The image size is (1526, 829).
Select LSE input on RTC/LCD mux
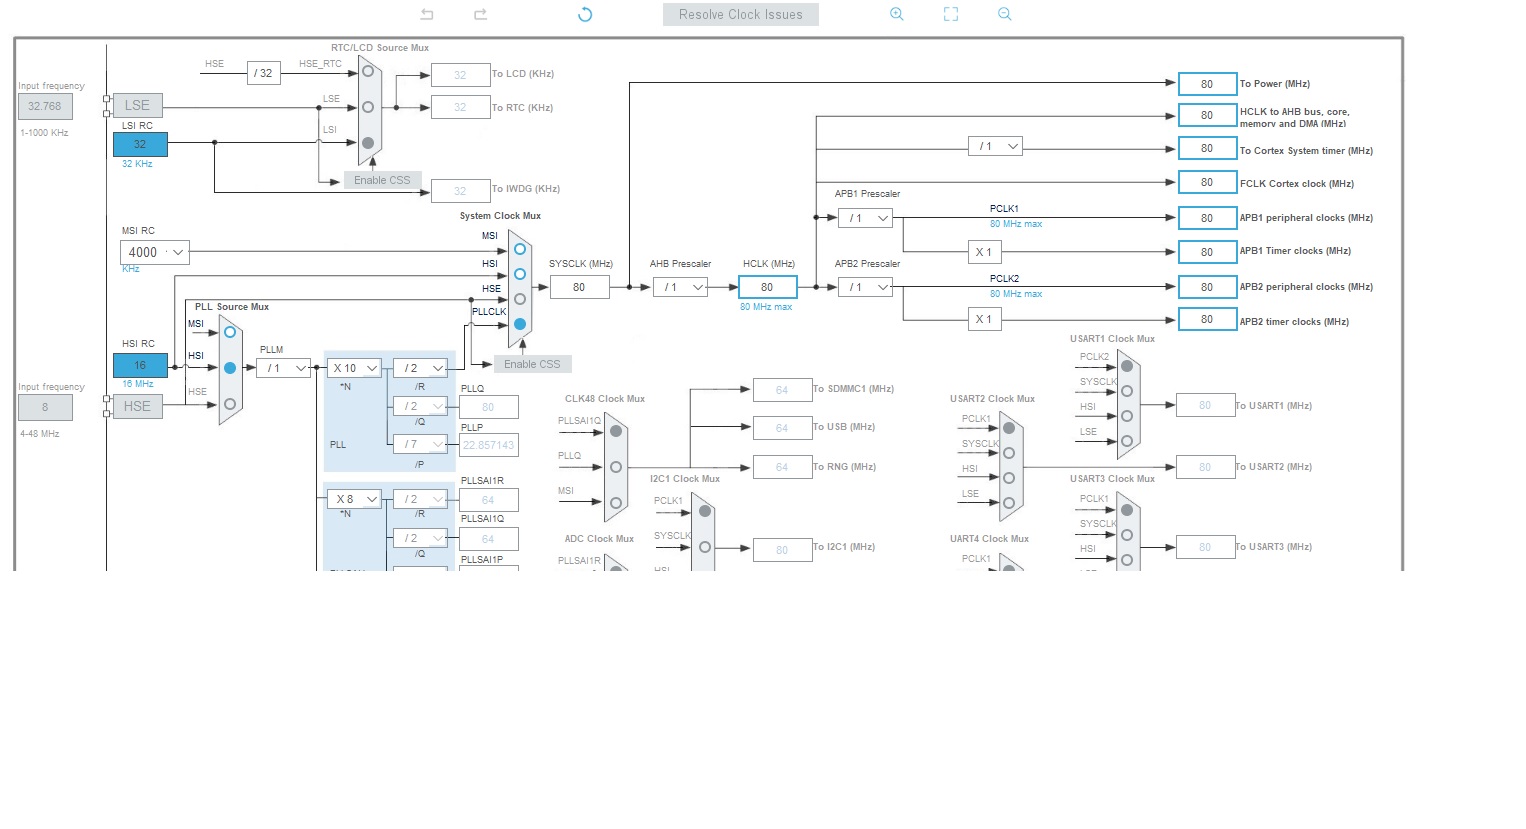[x=368, y=107]
